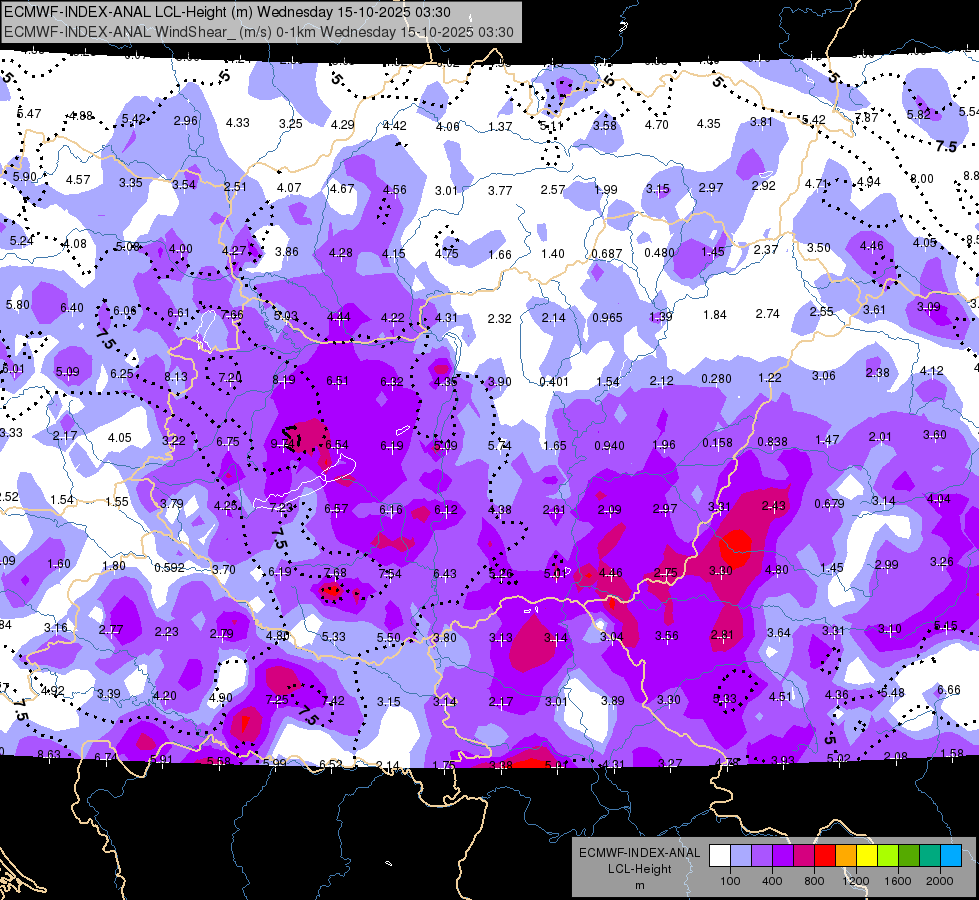The height and width of the screenshot is (900, 979).
Task: Click the teal legend color swatch
Action: (930, 856)
